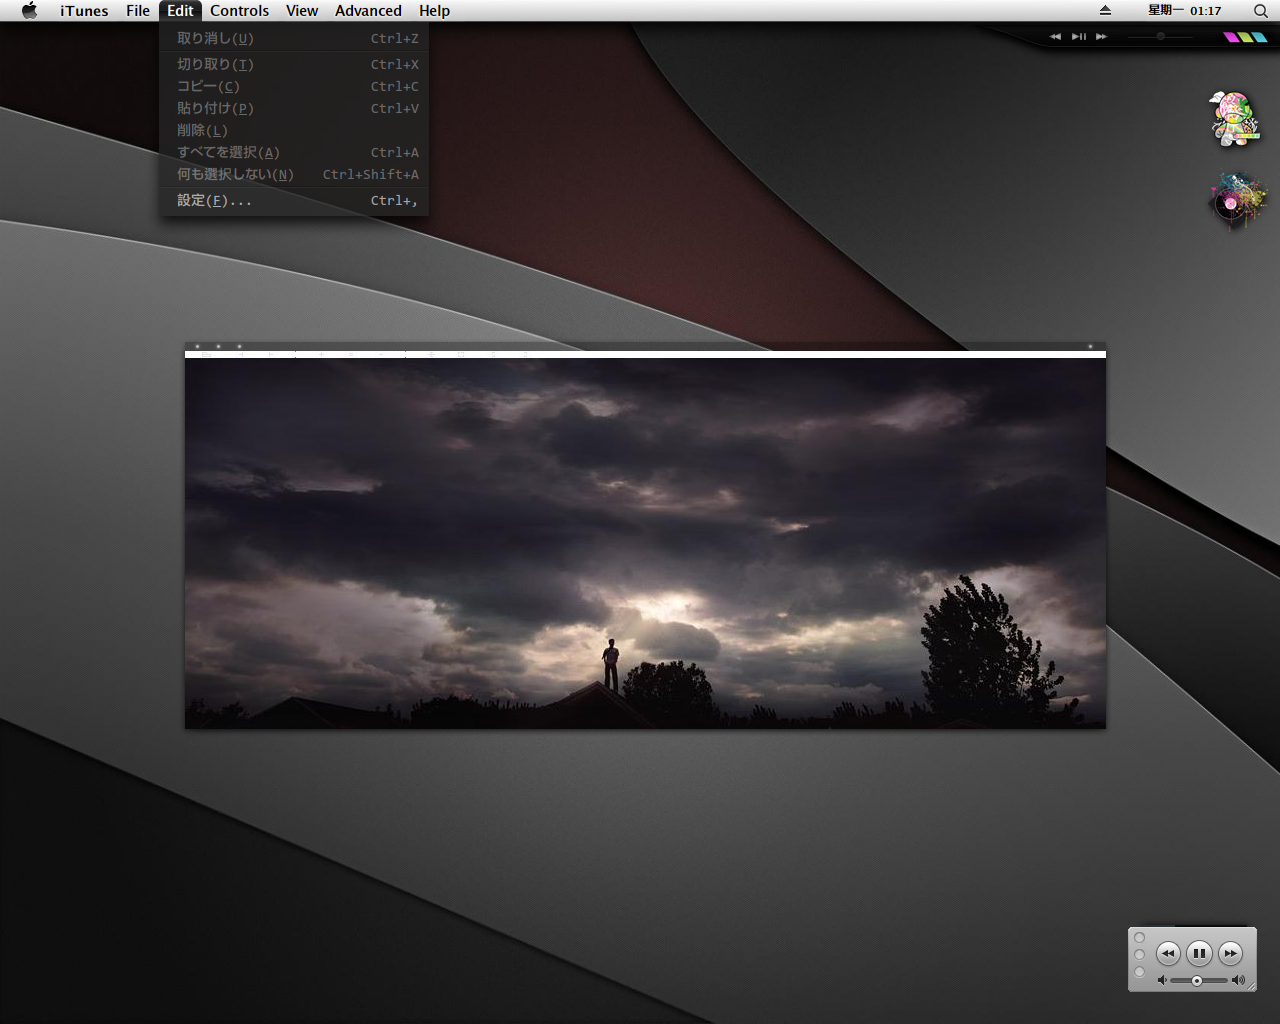Click the volume slider in top-right mini bar
Viewport: 1280px width, 1024px height.
click(x=1160, y=37)
